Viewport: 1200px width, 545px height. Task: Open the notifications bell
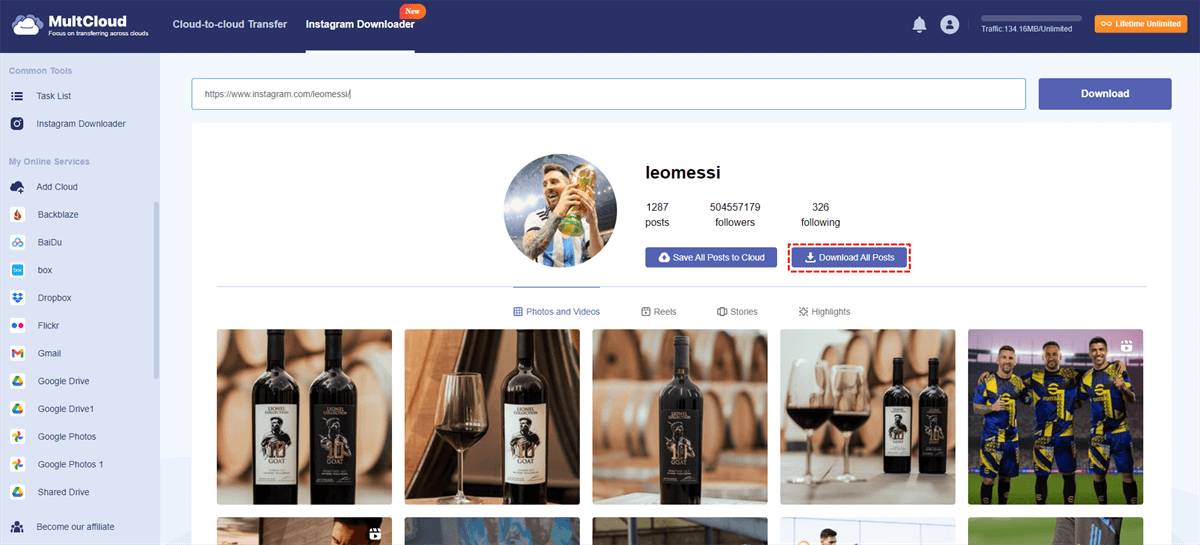(919, 25)
